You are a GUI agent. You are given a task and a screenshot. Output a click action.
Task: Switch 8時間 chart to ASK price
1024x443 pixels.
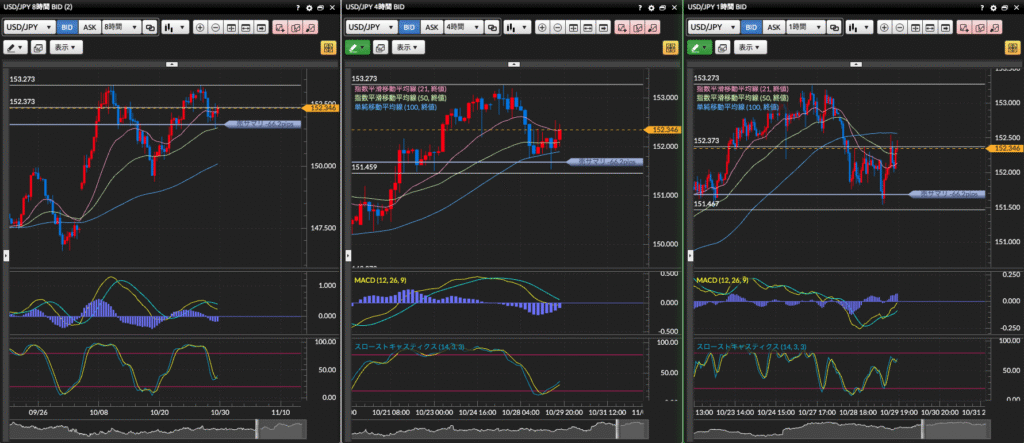pyautogui.click(x=89, y=27)
